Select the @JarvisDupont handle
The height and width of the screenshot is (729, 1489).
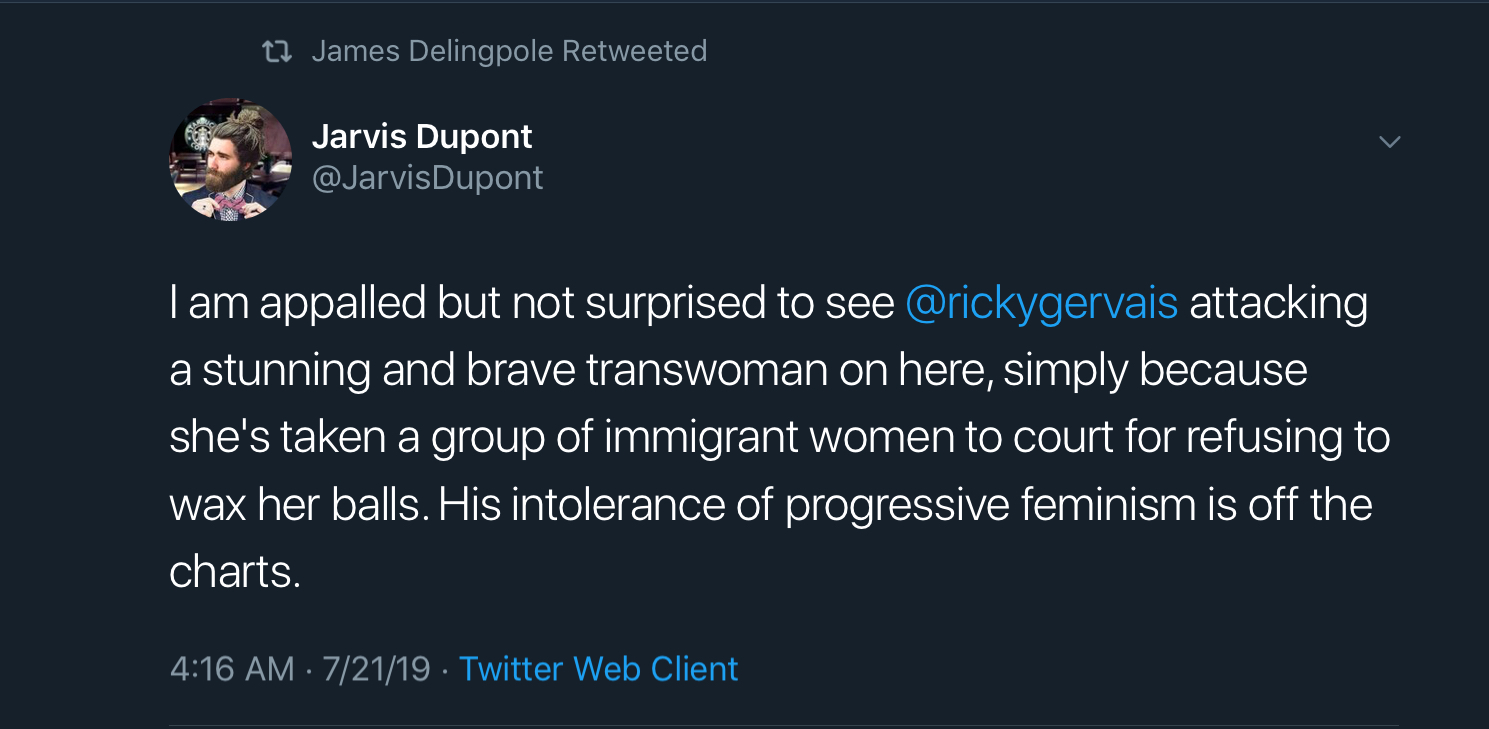tap(428, 178)
